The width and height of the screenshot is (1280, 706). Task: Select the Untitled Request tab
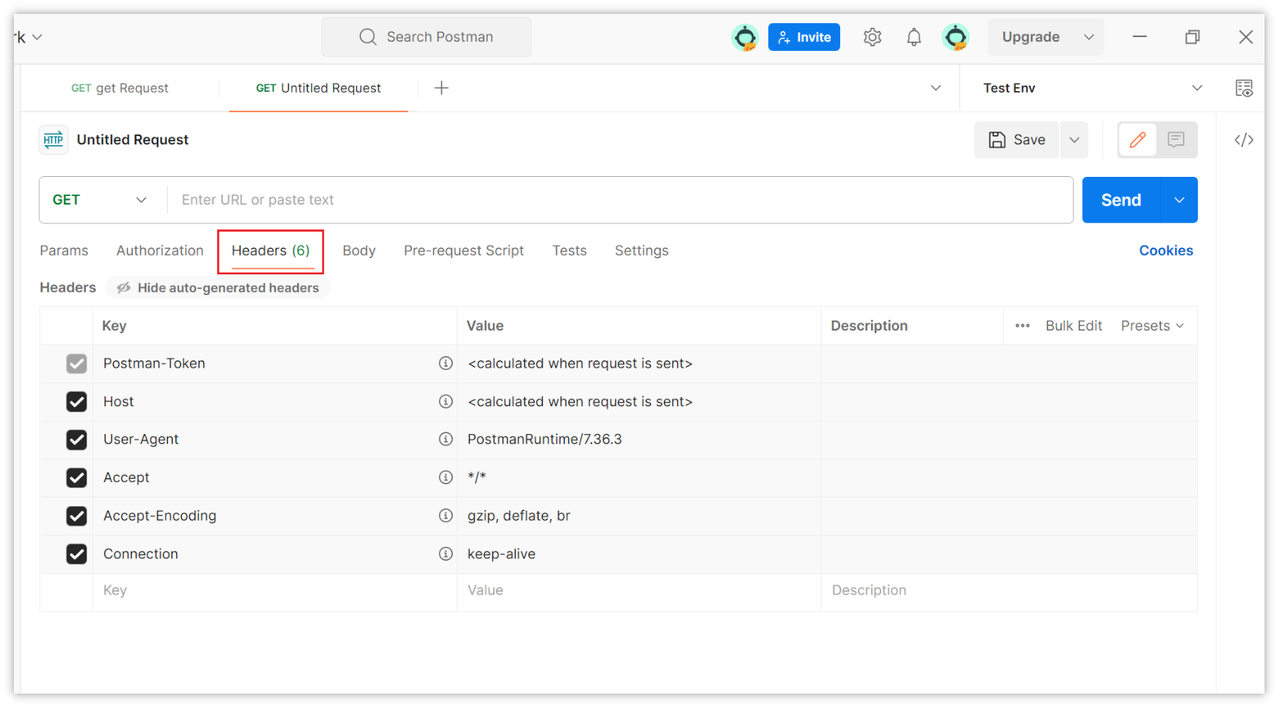coord(318,88)
